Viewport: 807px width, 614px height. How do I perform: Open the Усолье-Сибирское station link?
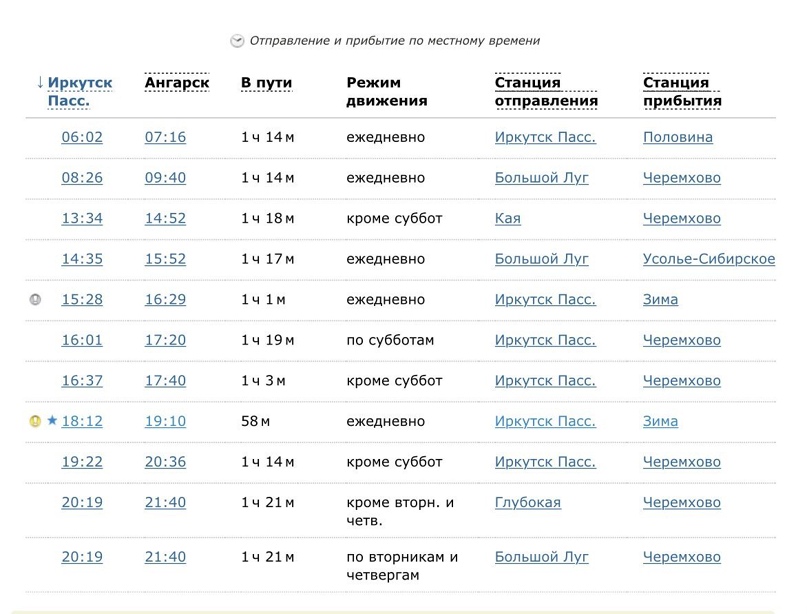(x=709, y=259)
